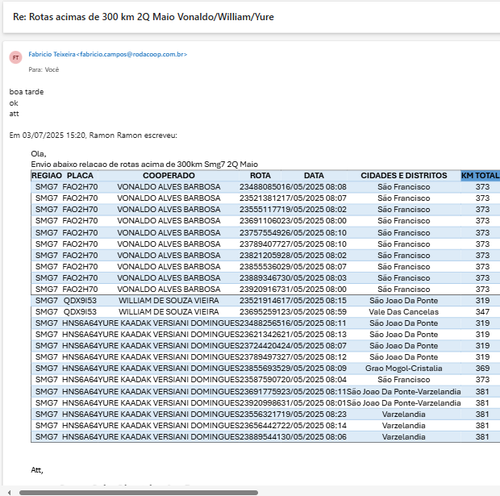Viewport: 500px width, 496px height.
Task: Click the YURE row dated 21/05/2025 08:13
Action: point(265,335)
